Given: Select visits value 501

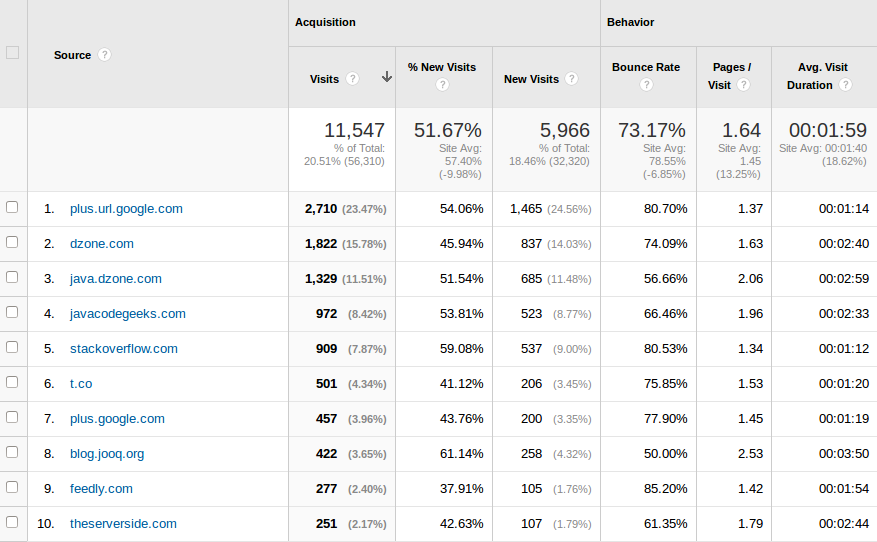Looking at the screenshot, I should tap(327, 384).
